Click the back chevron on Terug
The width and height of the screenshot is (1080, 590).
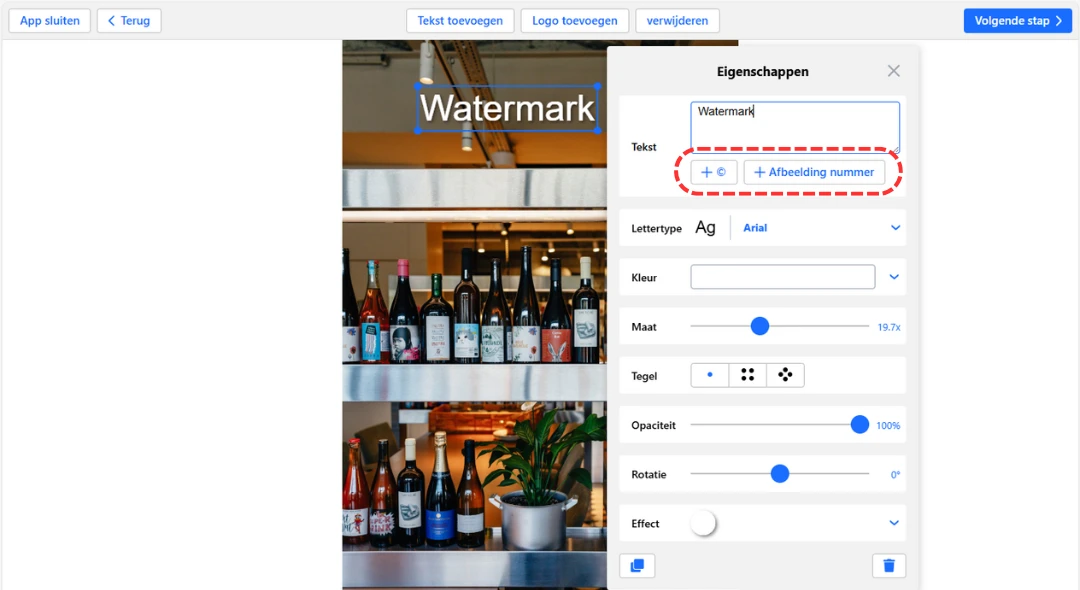click(112, 20)
